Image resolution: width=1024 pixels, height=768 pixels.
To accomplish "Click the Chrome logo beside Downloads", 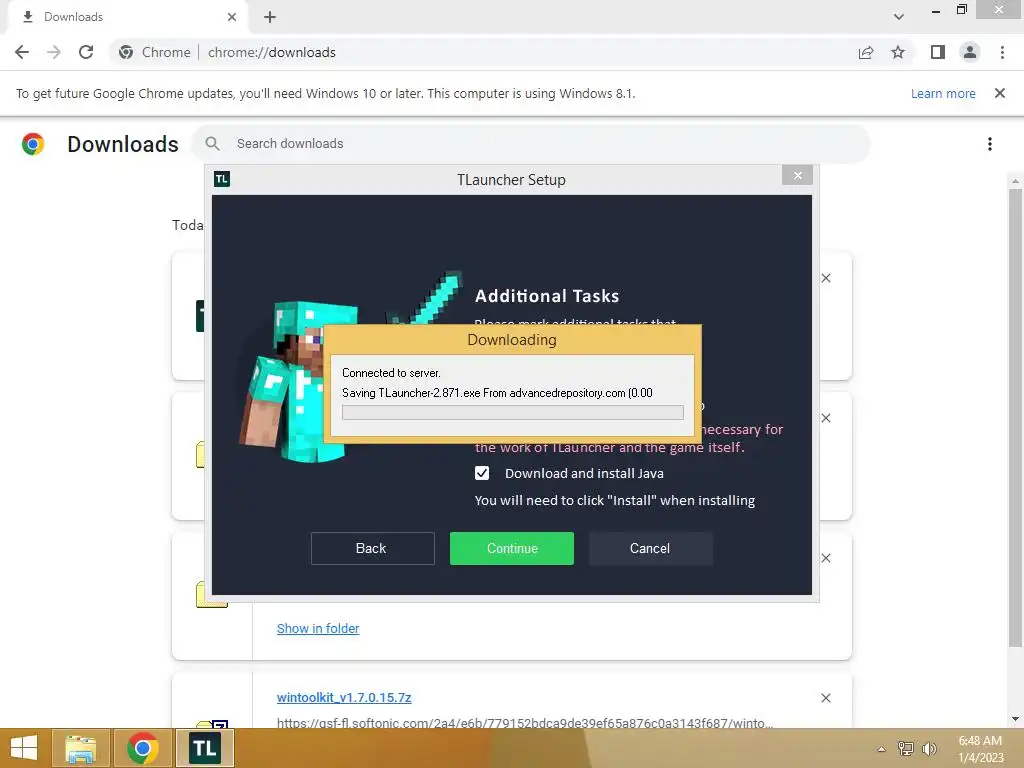I will click(33, 144).
